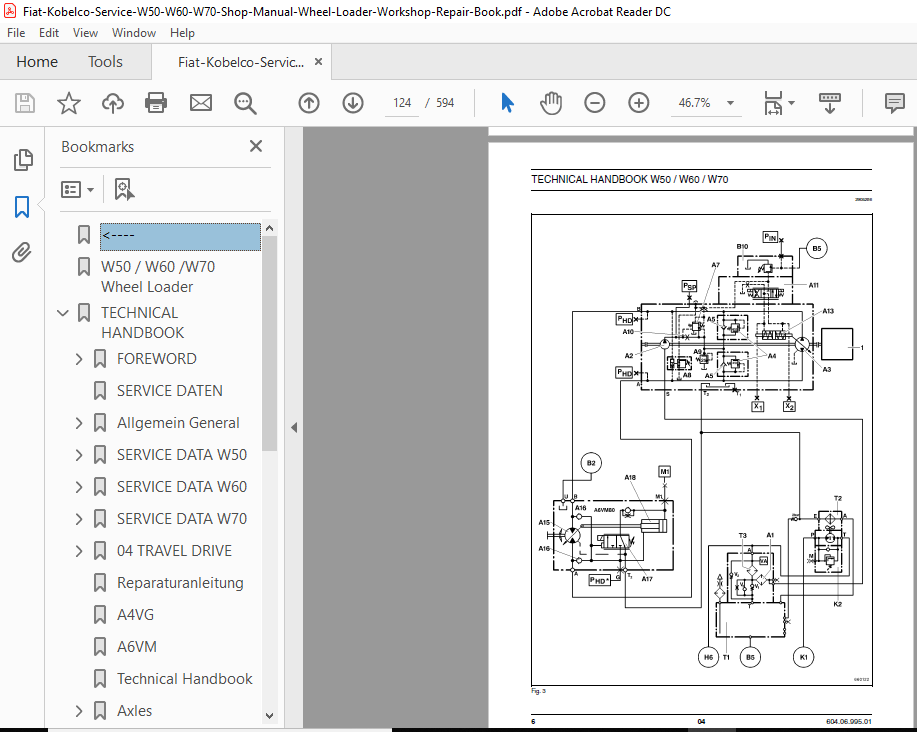Click bookmarks scrollbar up arrow
Screen dimensions: 917x732
pos(269,229)
